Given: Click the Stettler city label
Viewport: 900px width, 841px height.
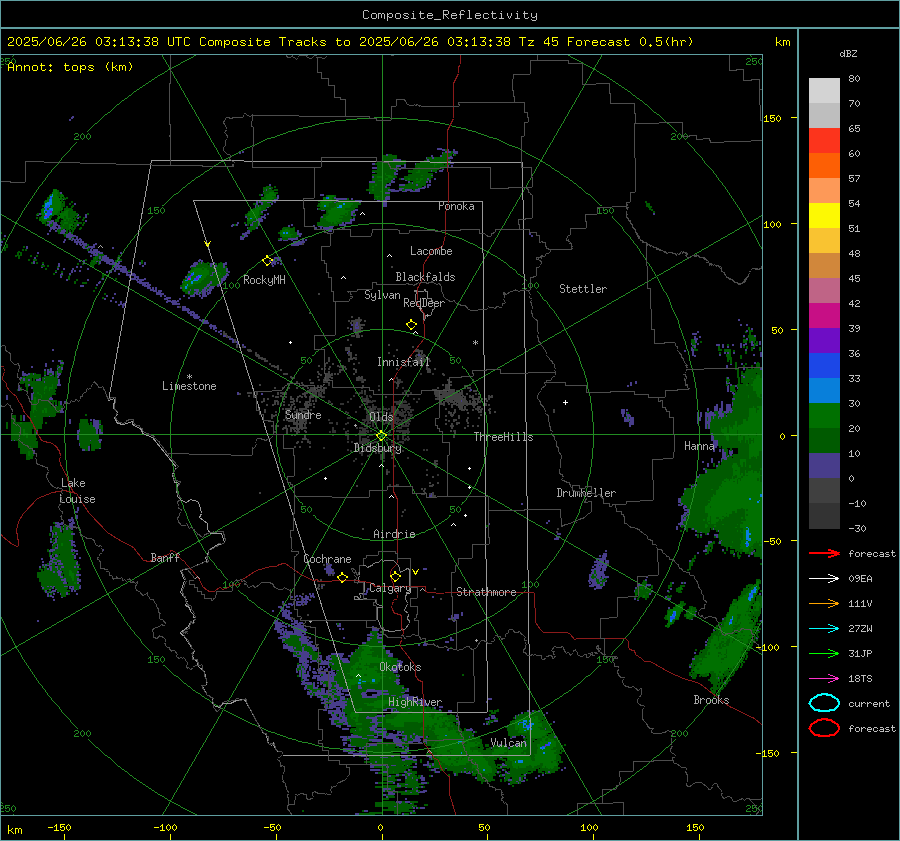Looking at the screenshot, I should coord(583,289).
